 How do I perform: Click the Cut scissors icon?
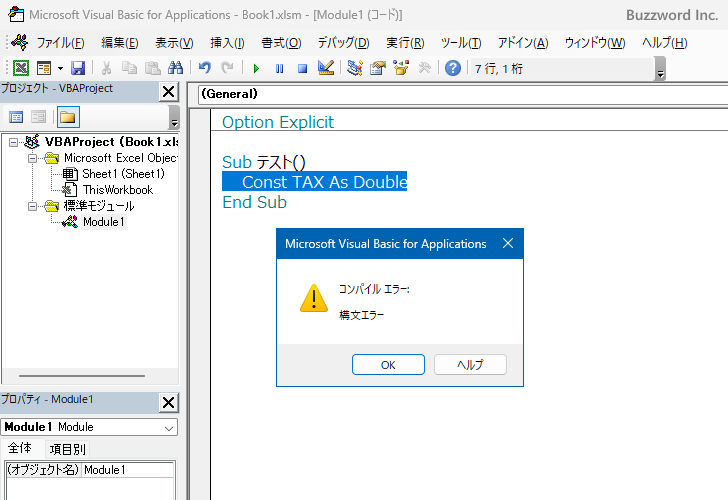pyautogui.click(x=106, y=68)
